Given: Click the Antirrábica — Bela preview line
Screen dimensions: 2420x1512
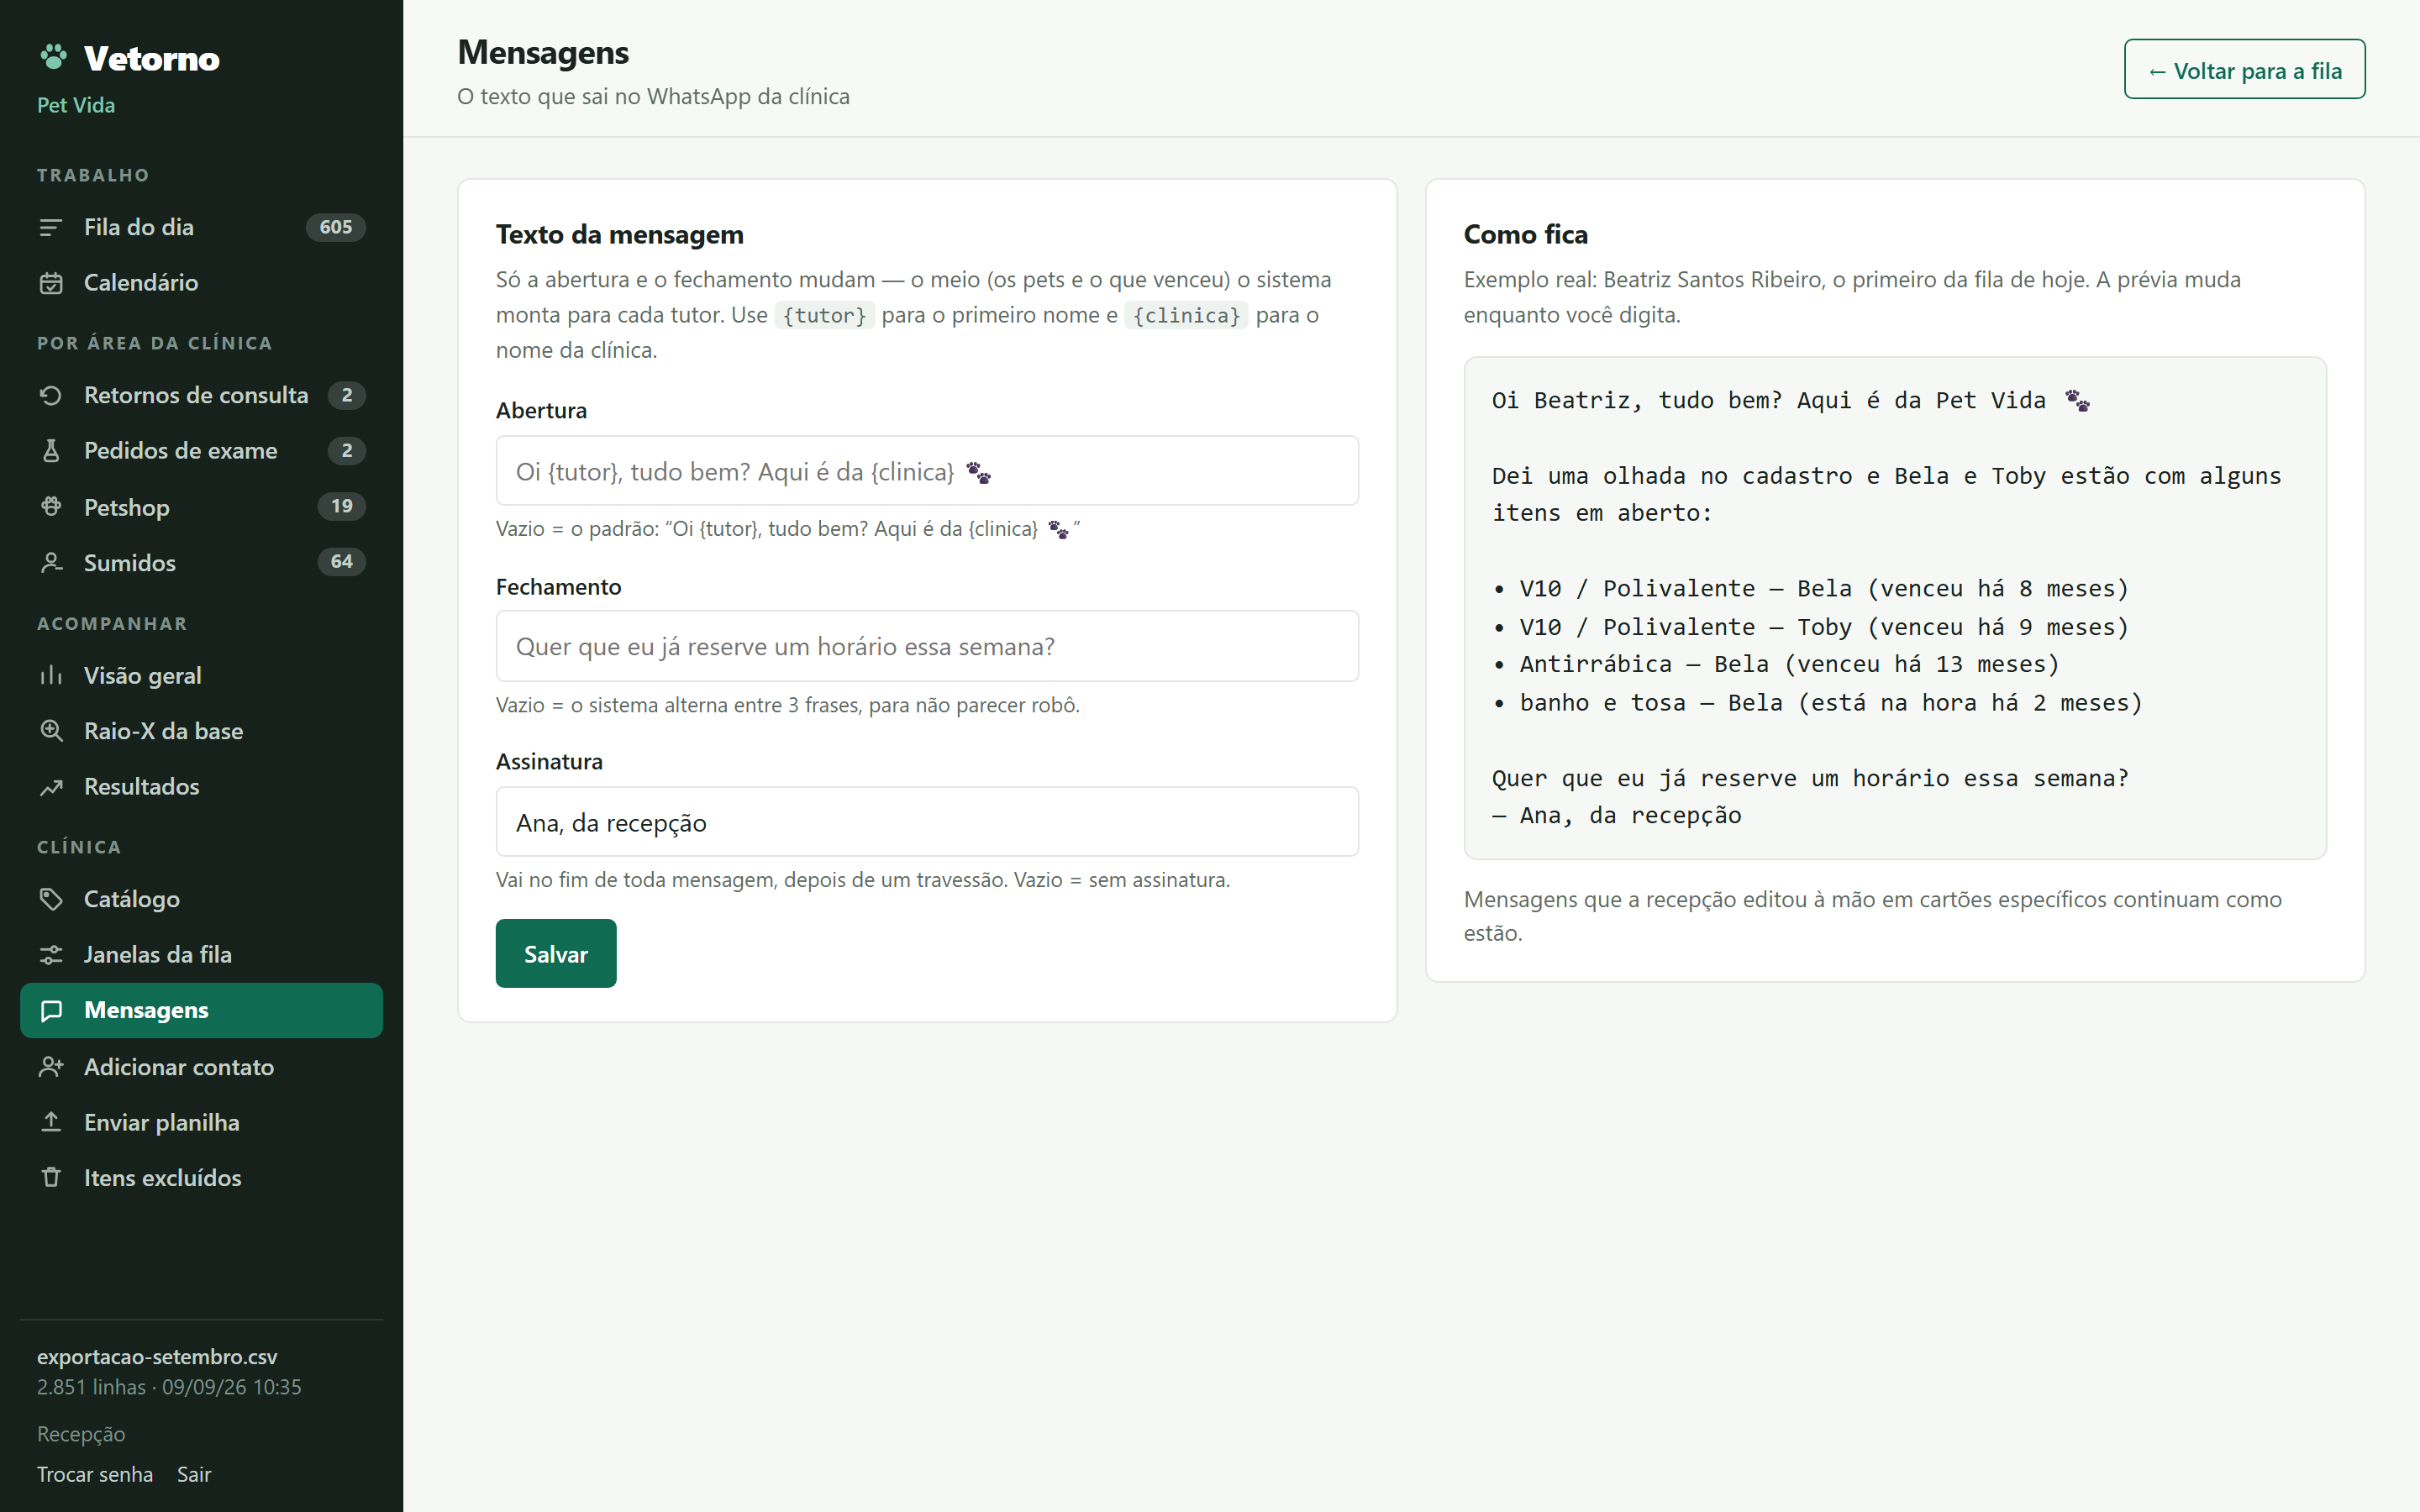Looking at the screenshot, I should click(1776, 664).
